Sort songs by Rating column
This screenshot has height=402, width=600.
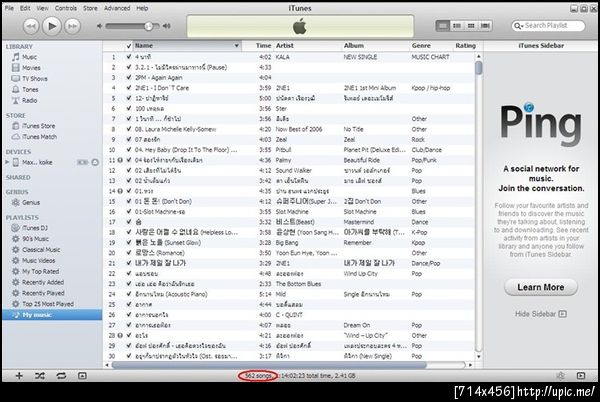[x=465, y=46]
